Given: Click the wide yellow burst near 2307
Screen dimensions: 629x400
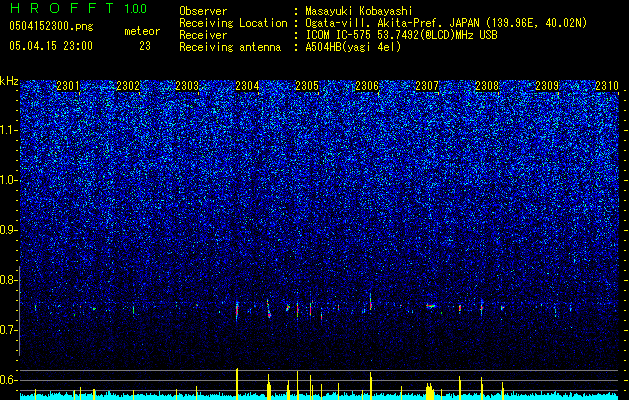Looking at the screenshot, I should (x=430, y=392).
